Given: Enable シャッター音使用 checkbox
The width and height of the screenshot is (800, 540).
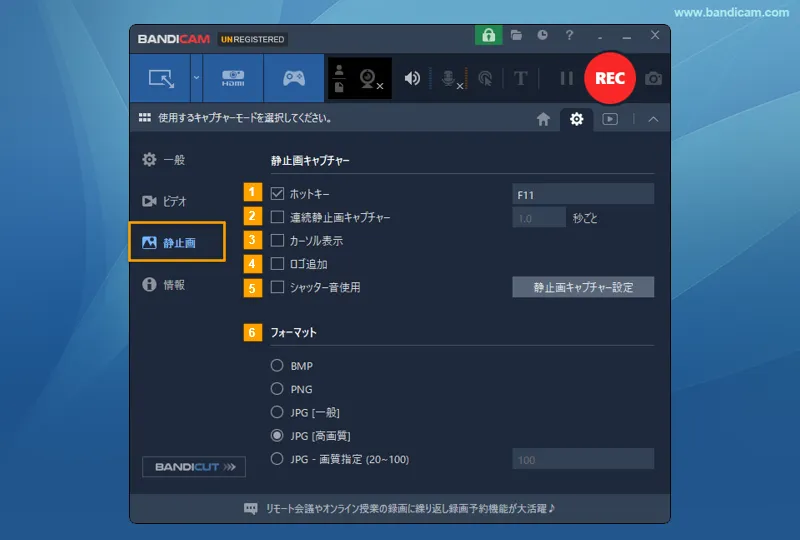Looking at the screenshot, I should click(x=277, y=287).
